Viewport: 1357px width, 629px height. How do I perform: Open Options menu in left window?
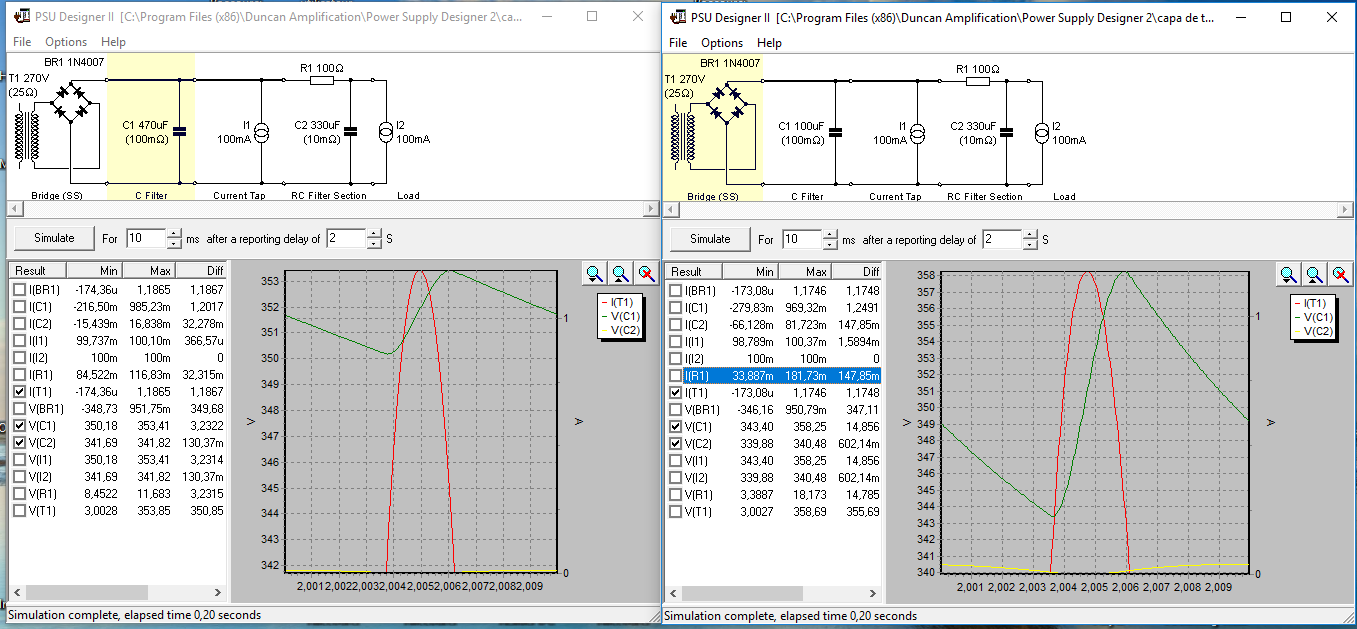(66, 42)
